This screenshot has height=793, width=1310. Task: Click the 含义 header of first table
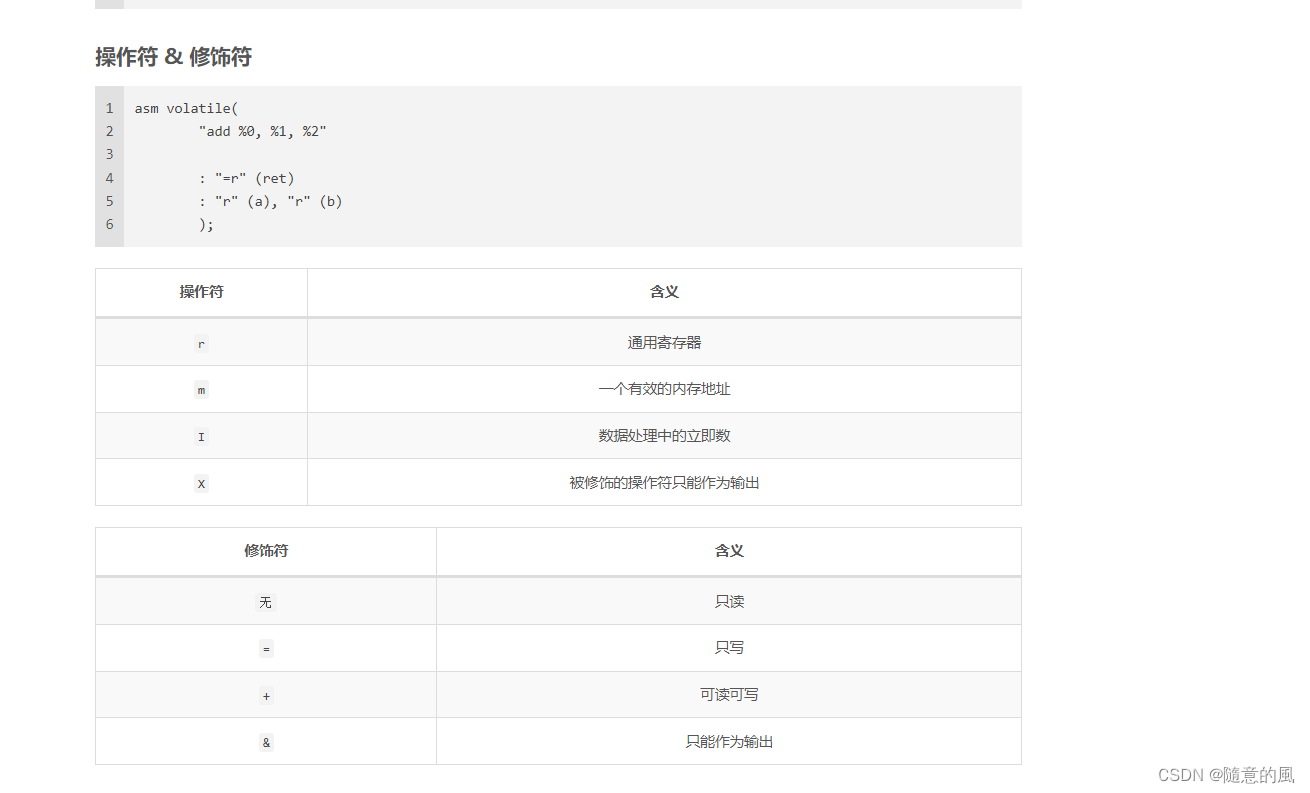[663, 292]
